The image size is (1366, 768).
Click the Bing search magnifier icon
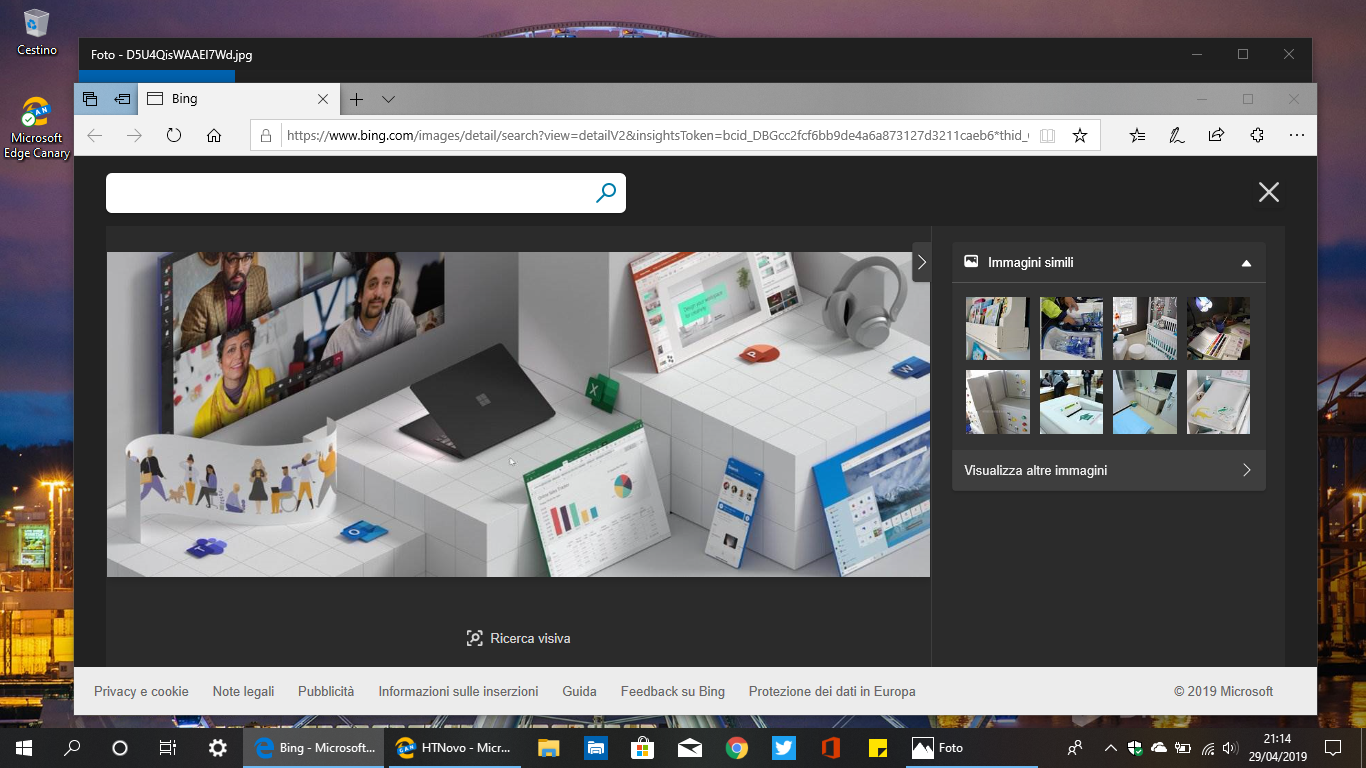point(605,193)
